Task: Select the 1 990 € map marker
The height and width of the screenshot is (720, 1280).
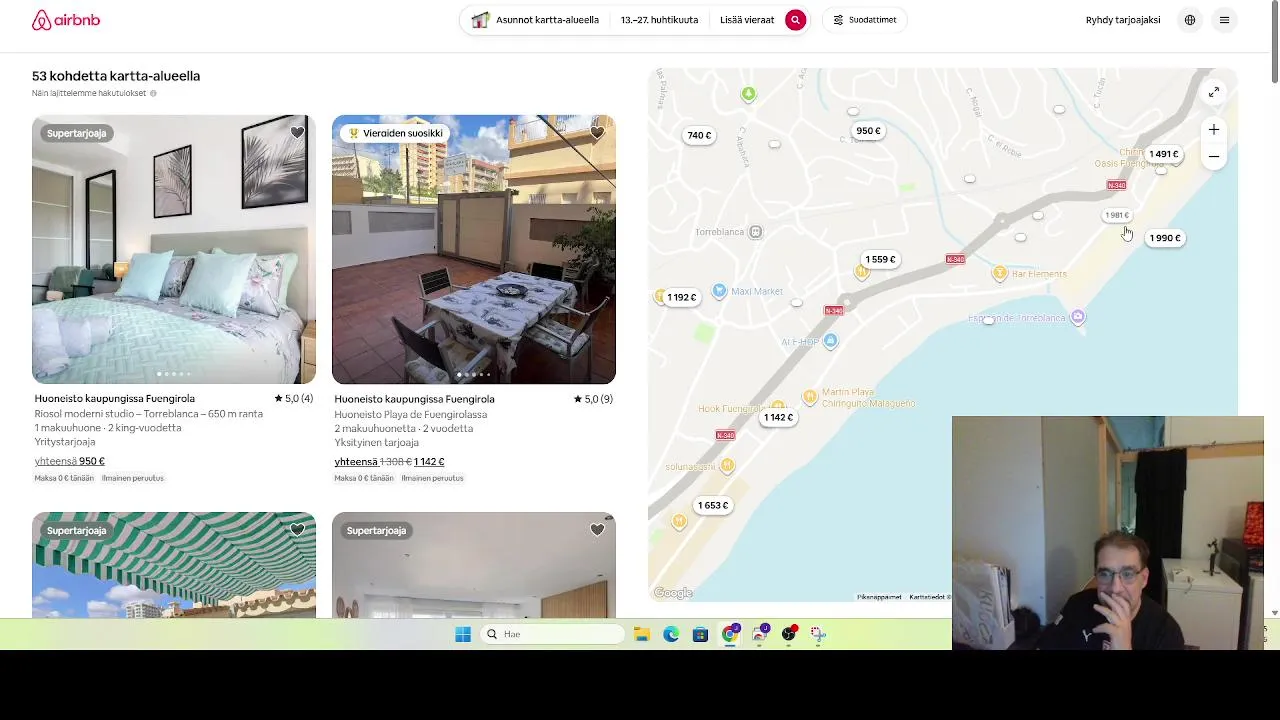Action: (x=1165, y=238)
